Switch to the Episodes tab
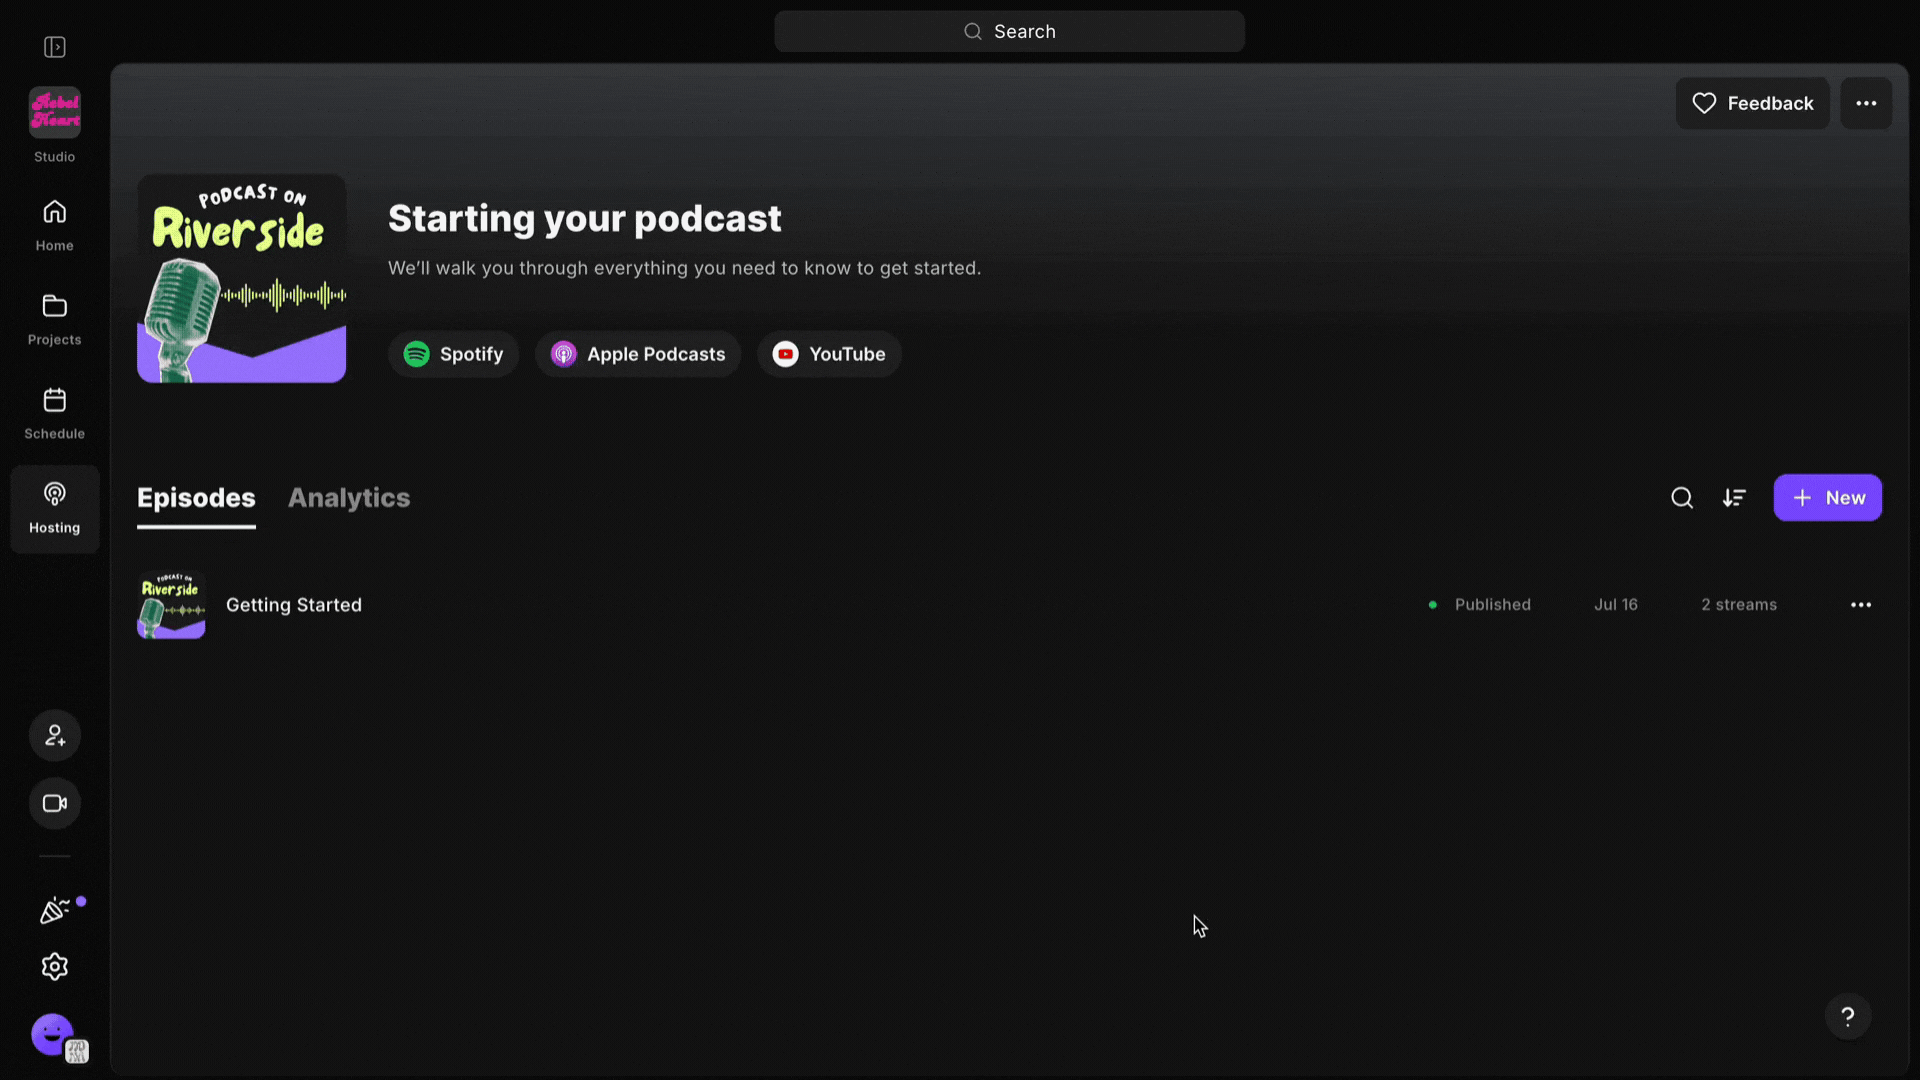 [196, 498]
